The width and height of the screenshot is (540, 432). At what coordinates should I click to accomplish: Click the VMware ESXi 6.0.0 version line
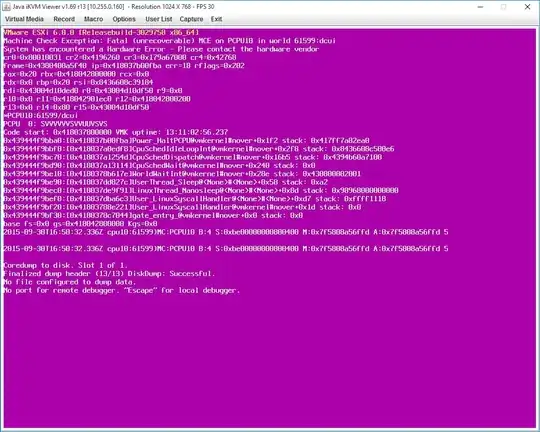click(x=101, y=32)
